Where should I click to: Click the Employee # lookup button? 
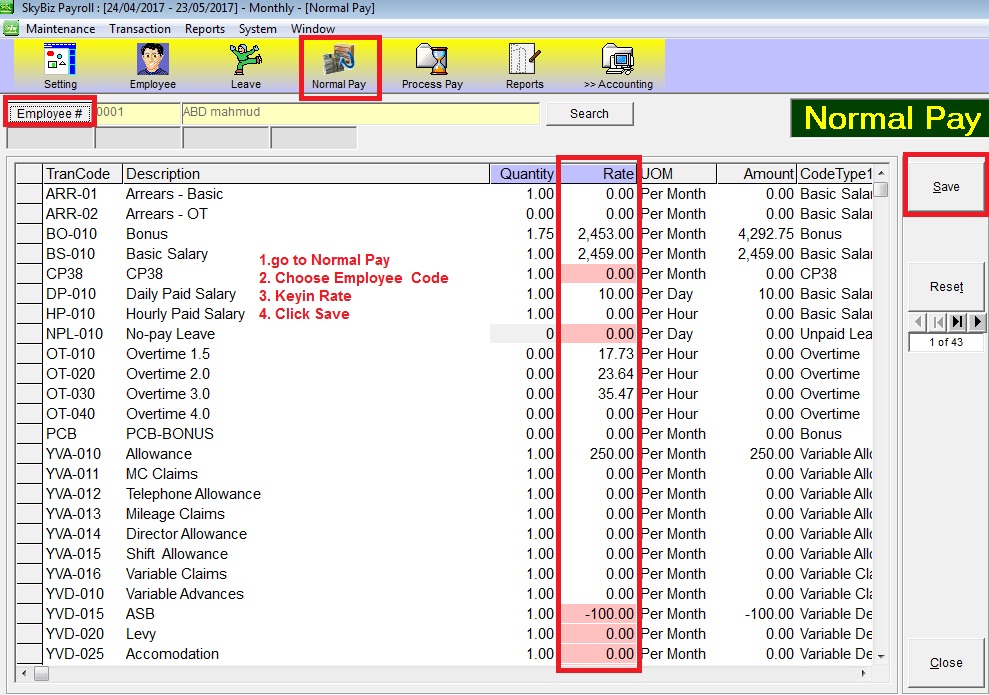pyautogui.click(x=50, y=113)
